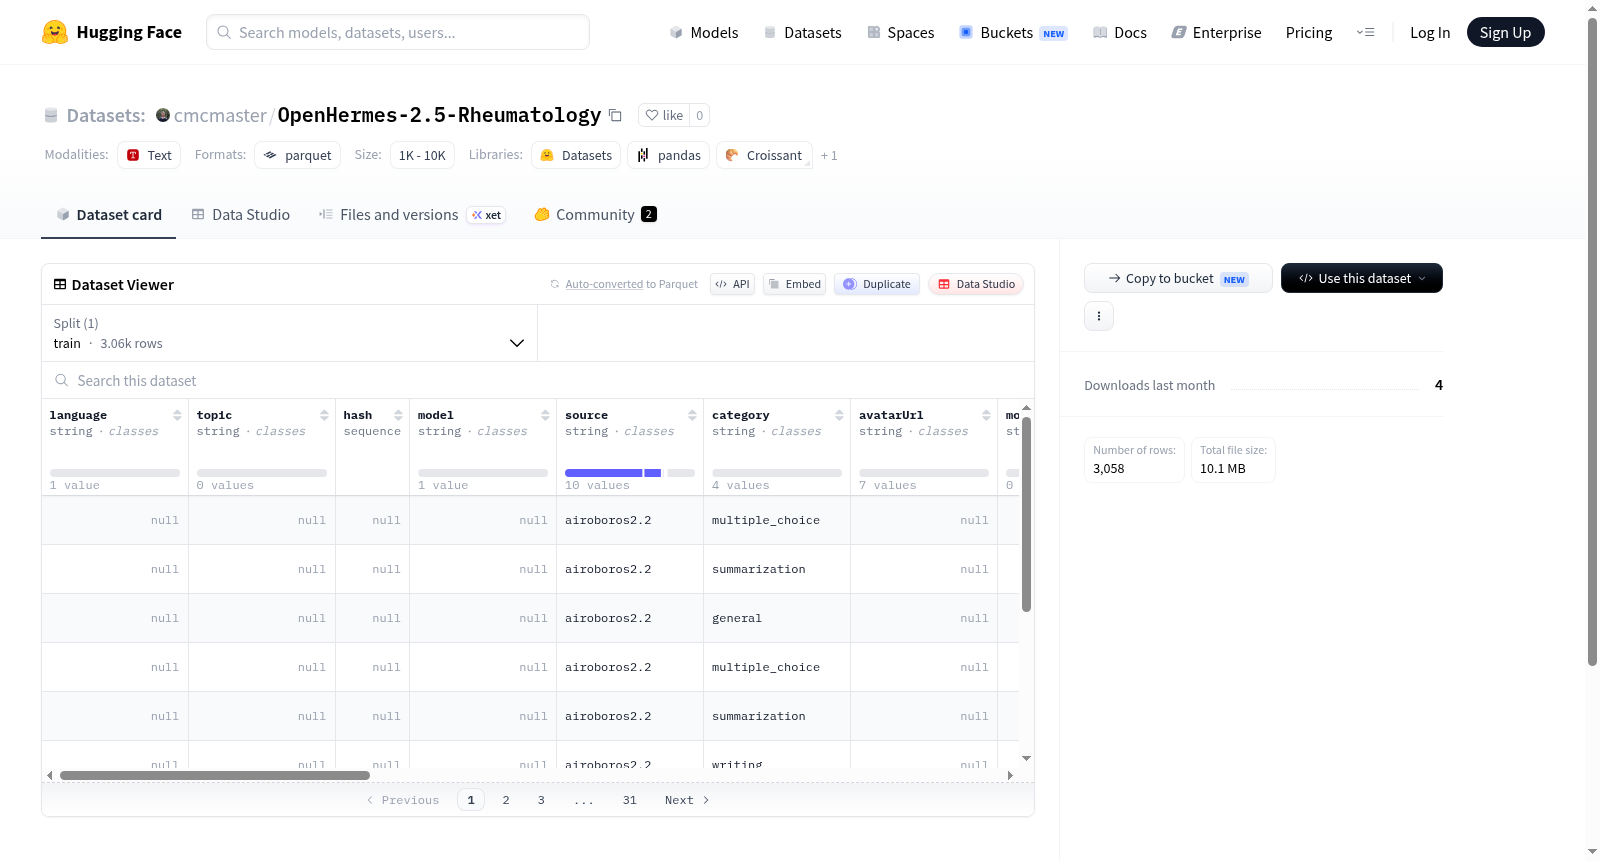Focus the Search models, datasets, users field
This screenshot has width=1600, height=861.
pyautogui.click(x=398, y=32)
